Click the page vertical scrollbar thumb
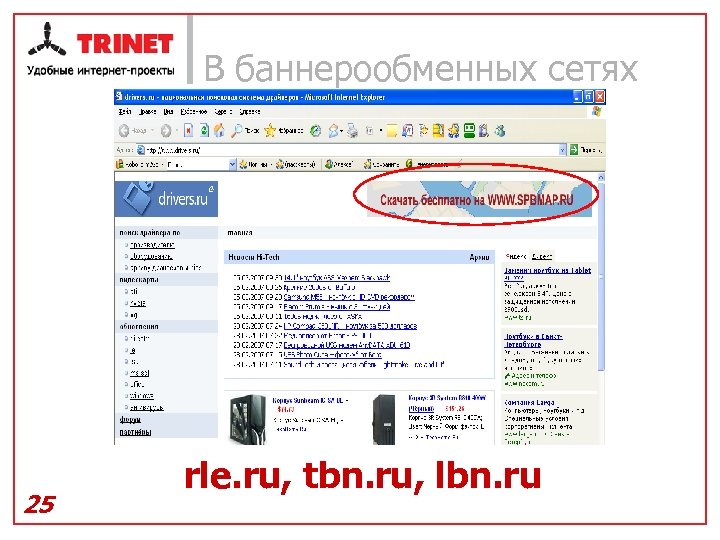 pyautogui.click(x=602, y=275)
